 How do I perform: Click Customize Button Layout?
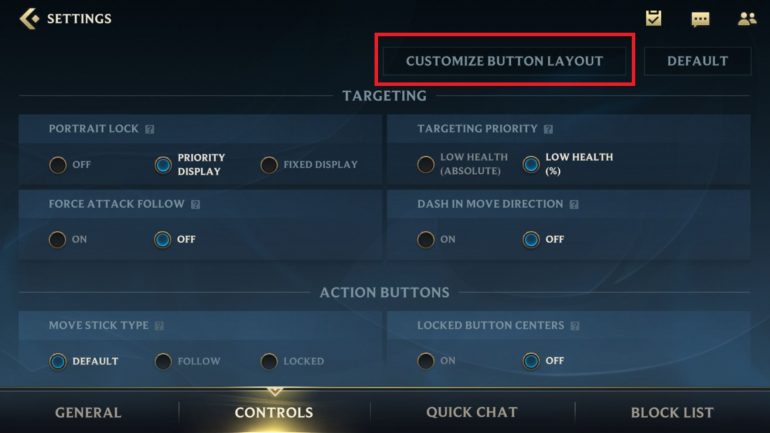tap(504, 61)
